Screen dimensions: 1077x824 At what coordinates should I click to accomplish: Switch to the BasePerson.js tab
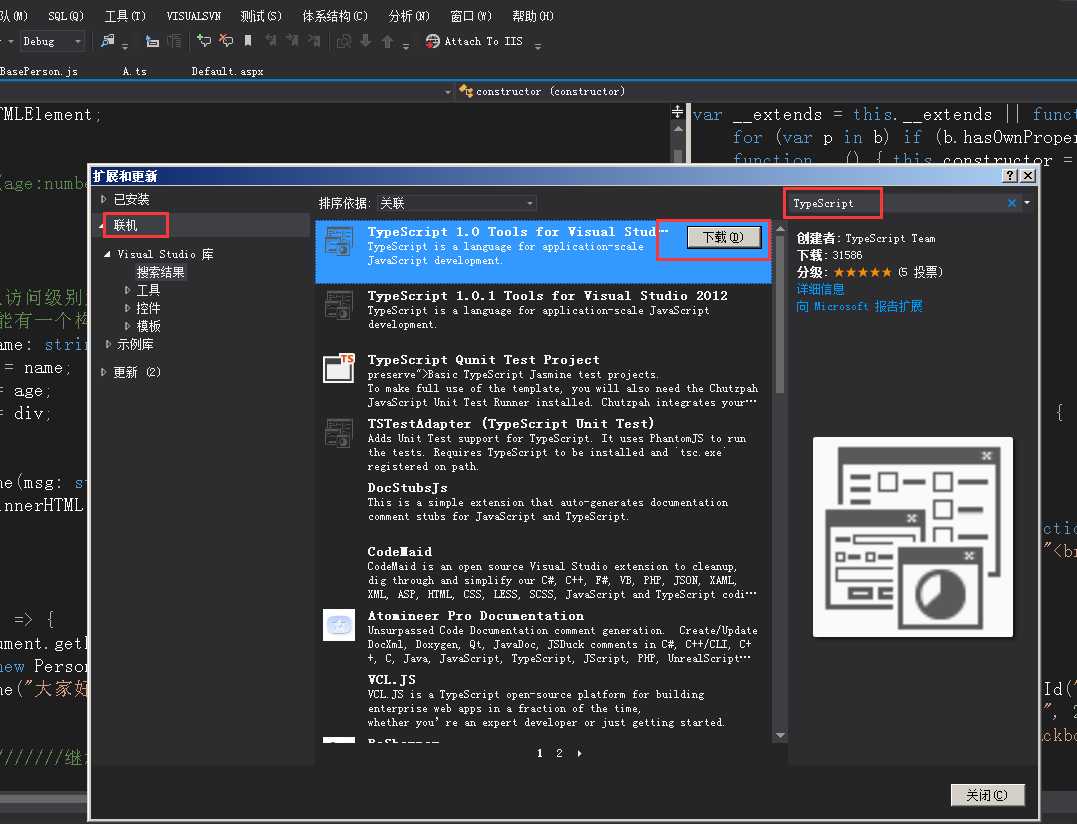click(39, 71)
